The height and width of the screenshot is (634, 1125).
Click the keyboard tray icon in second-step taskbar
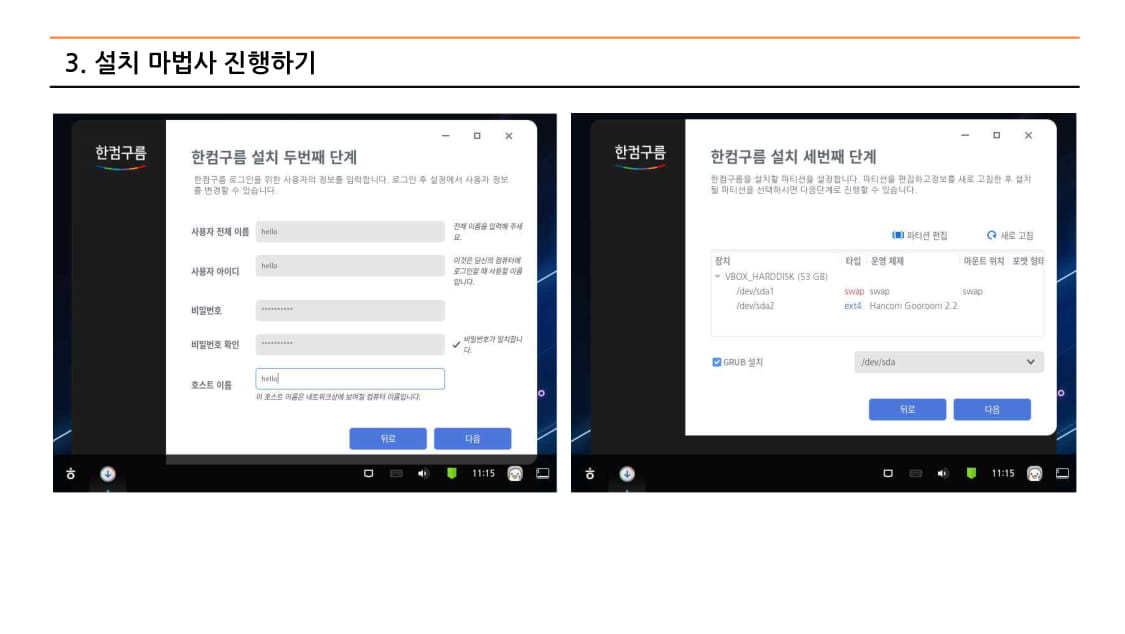396,473
